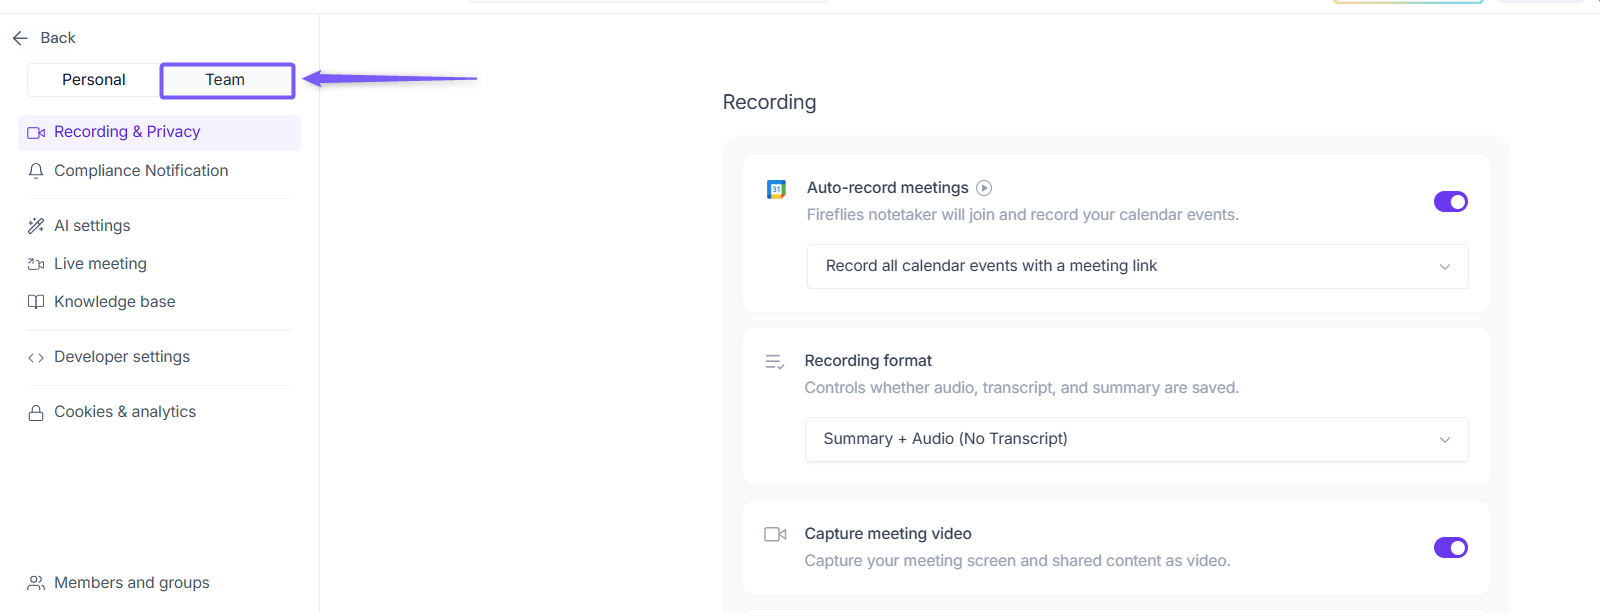Play the Auto-record meetings tutorial video
1600x613 pixels.
[x=984, y=188]
